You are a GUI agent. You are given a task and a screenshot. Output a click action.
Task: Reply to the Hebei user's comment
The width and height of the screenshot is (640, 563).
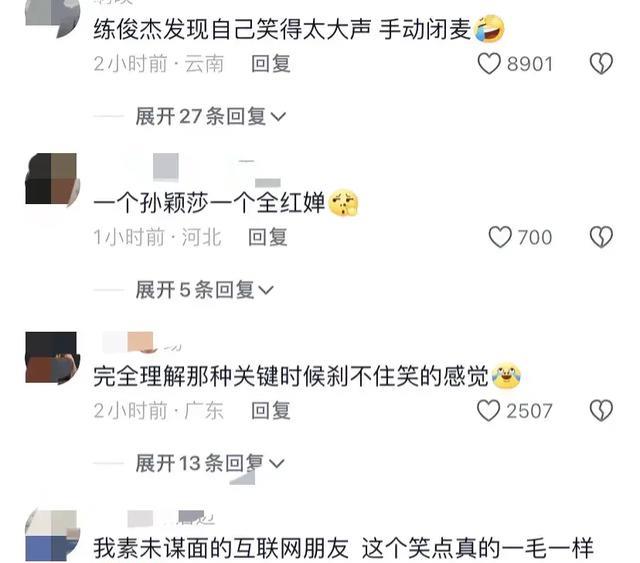268,238
